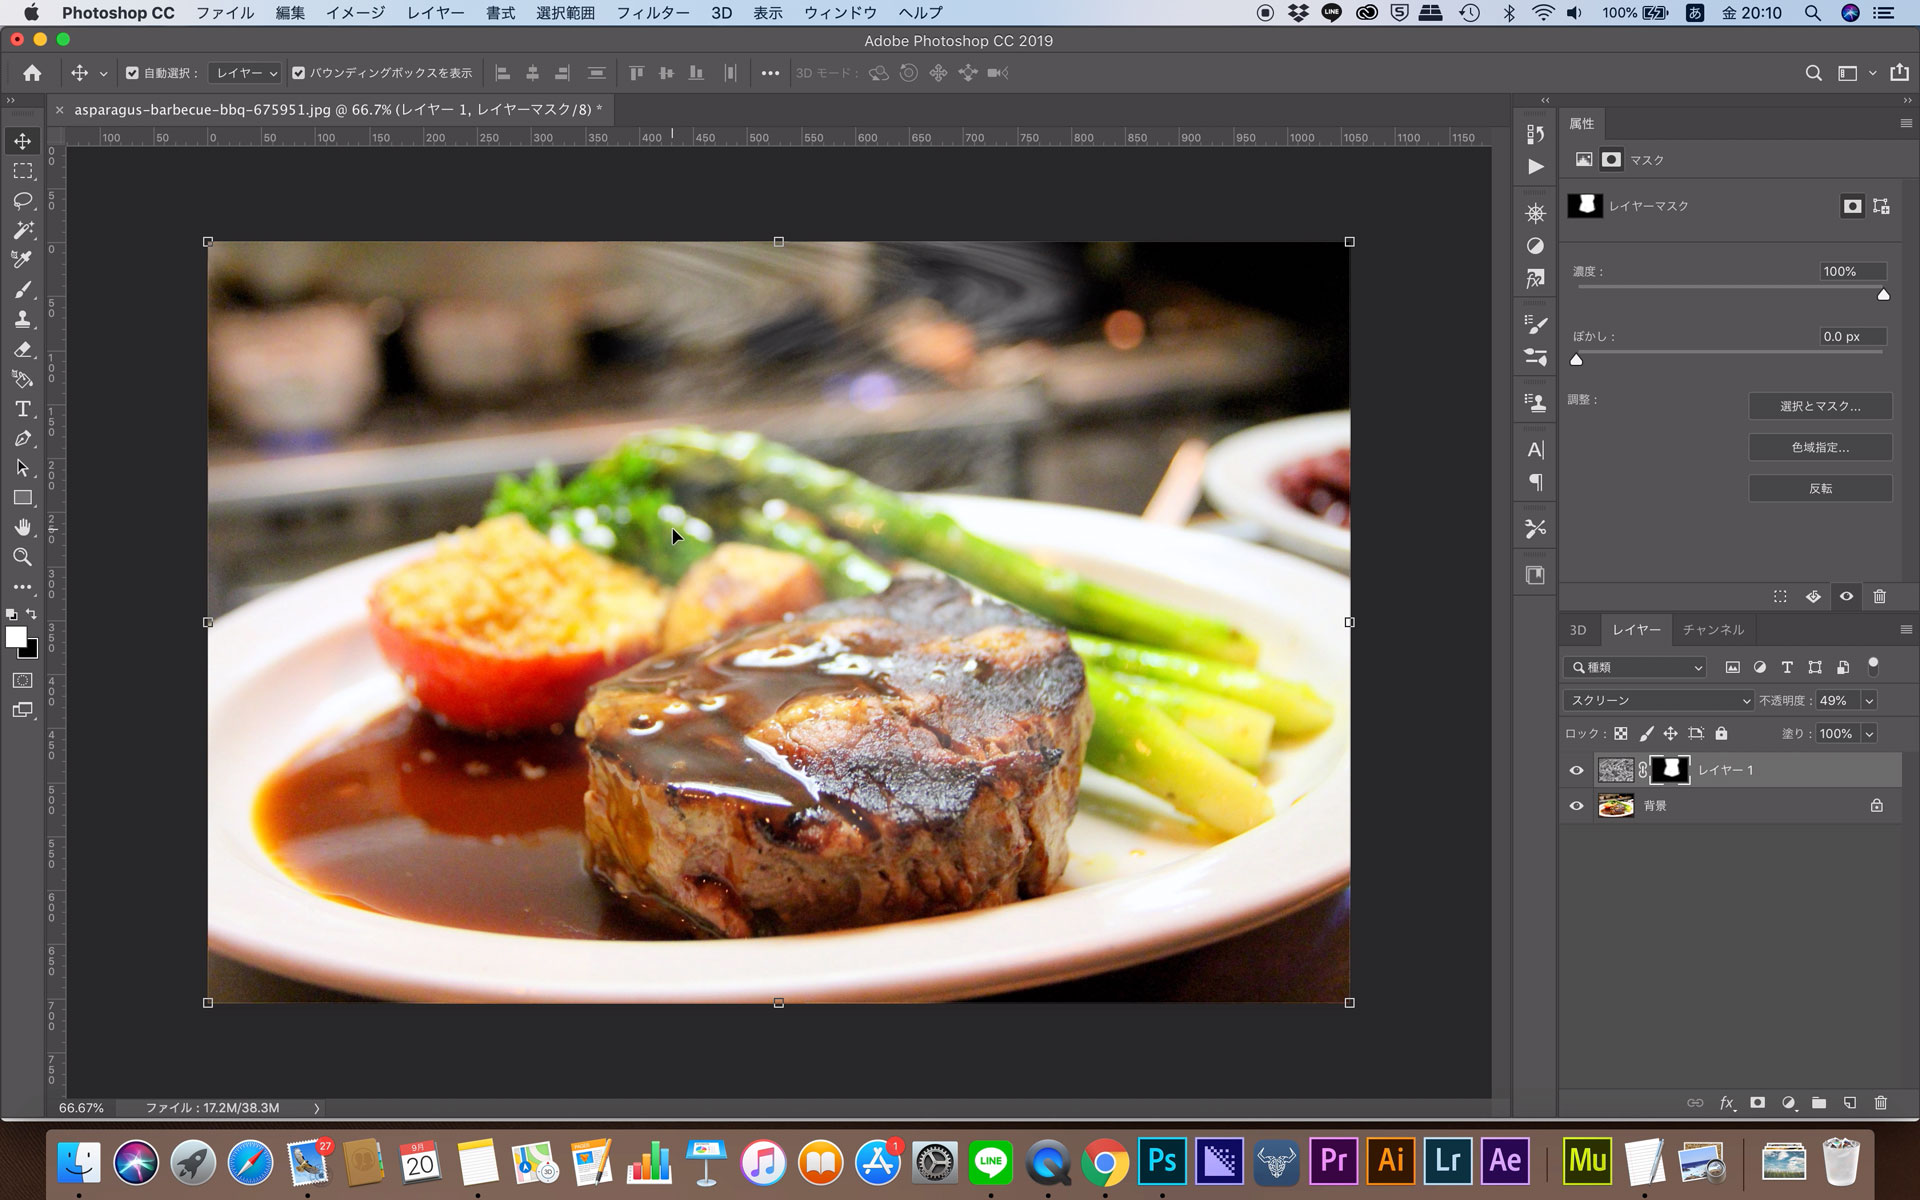This screenshot has height=1200, width=1920.
Task: Select the Zoom tool
Action: click(22, 557)
